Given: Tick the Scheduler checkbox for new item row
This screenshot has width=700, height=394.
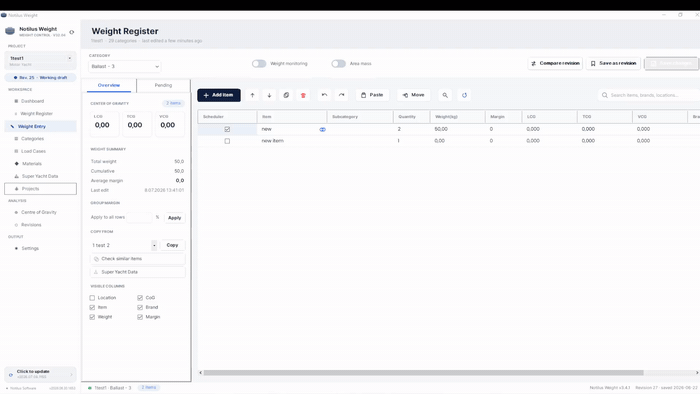Looking at the screenshot, I should [x=227, y=141].
